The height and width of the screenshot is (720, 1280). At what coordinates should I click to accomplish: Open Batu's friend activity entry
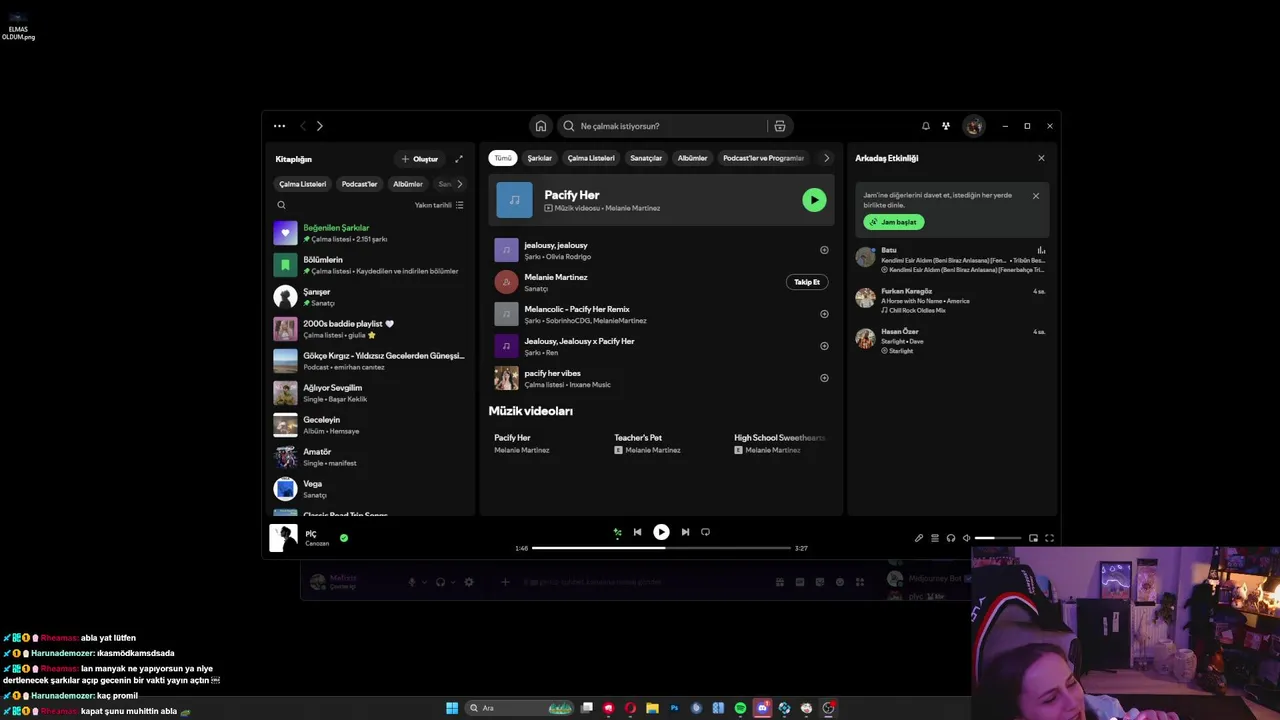click(951, 260)
